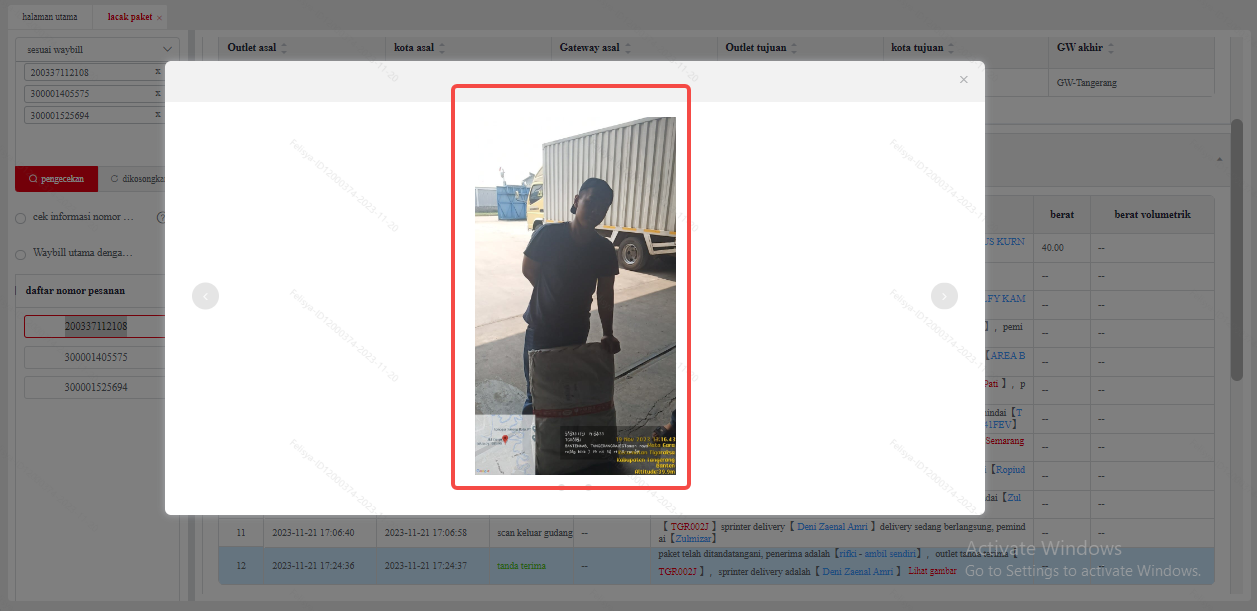Sort by the Outlet asal column
Screen dimensions: 1257x611
tap(283, 48)
